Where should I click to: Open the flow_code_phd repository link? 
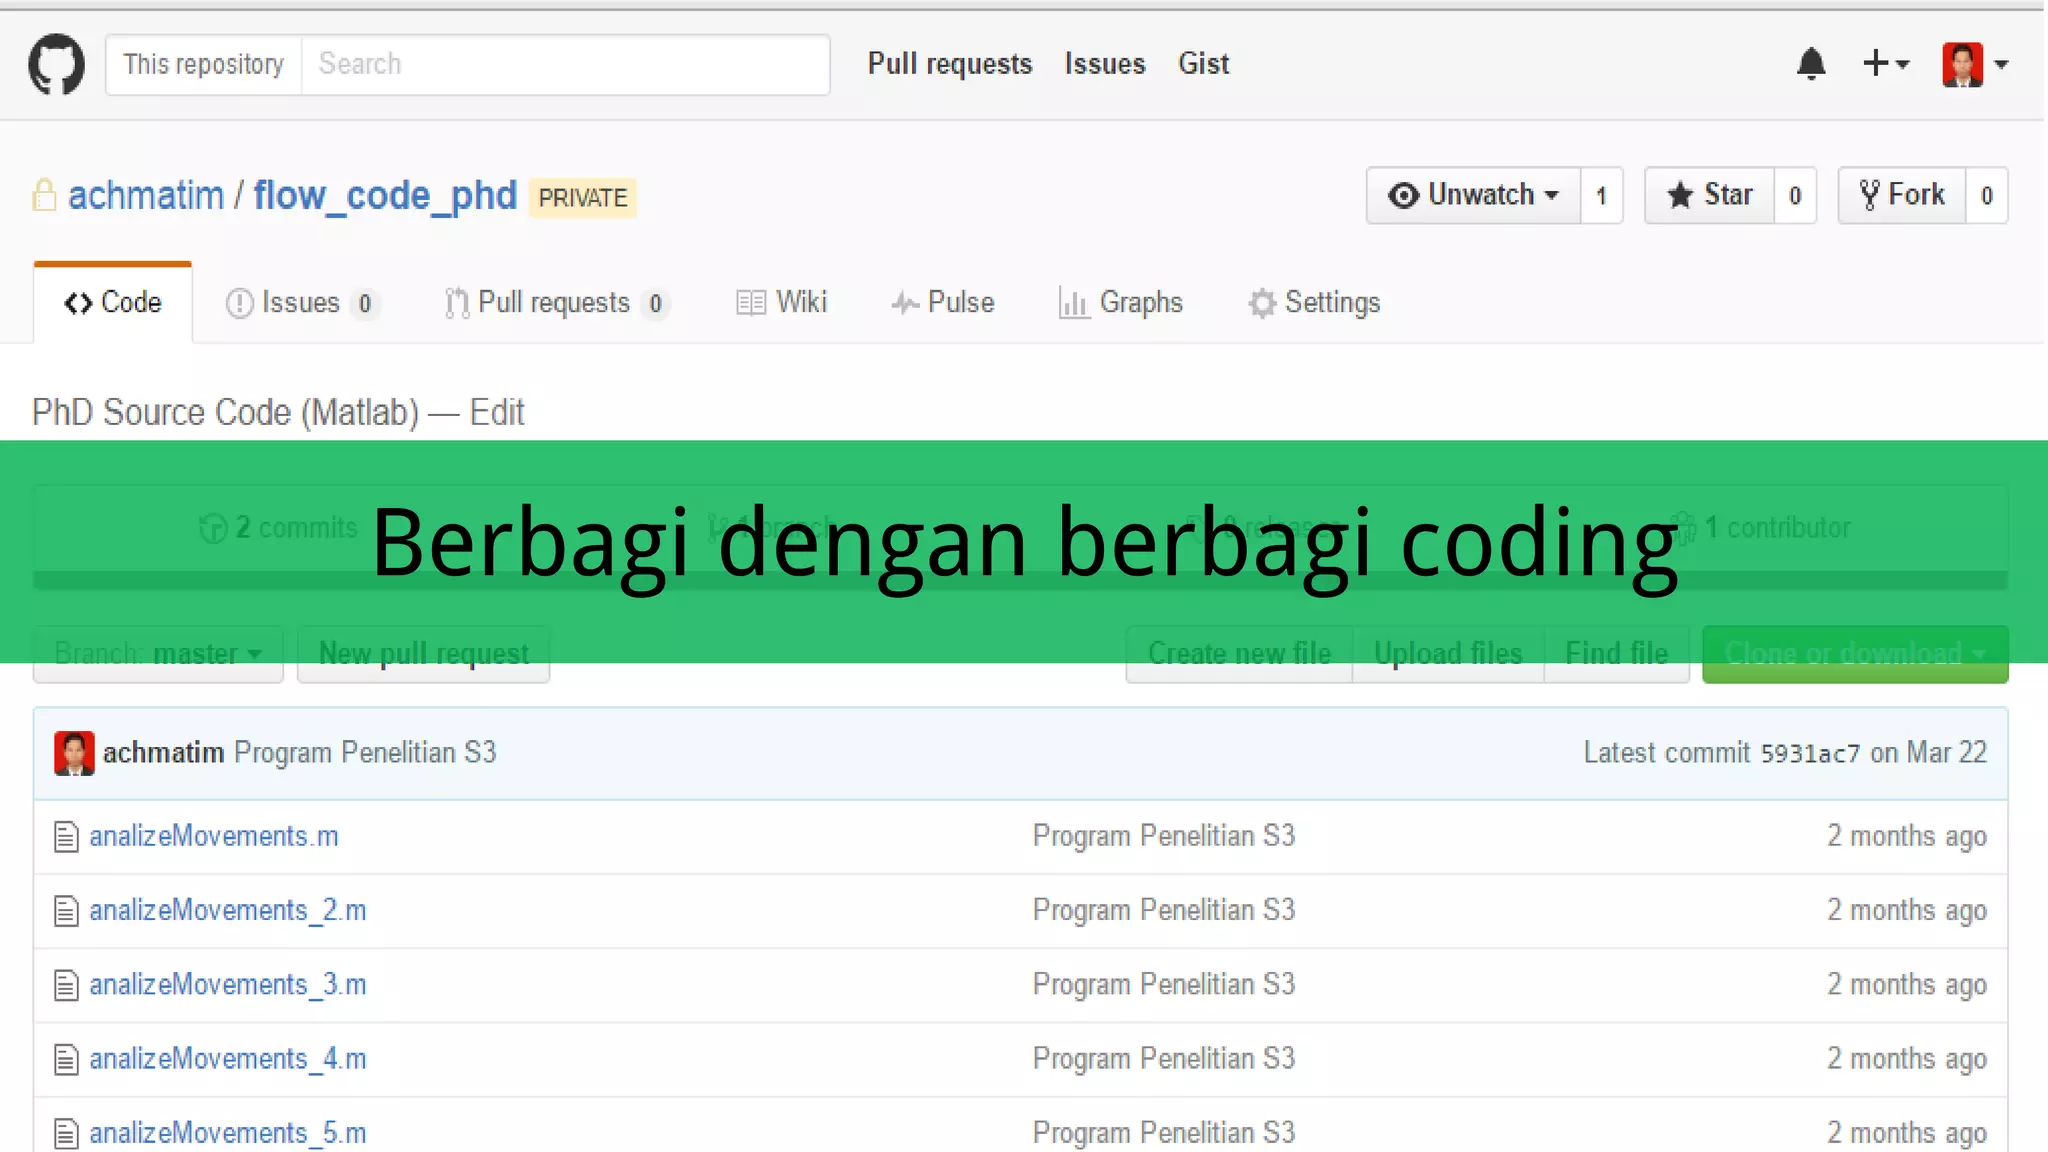[x=385, y=195]
